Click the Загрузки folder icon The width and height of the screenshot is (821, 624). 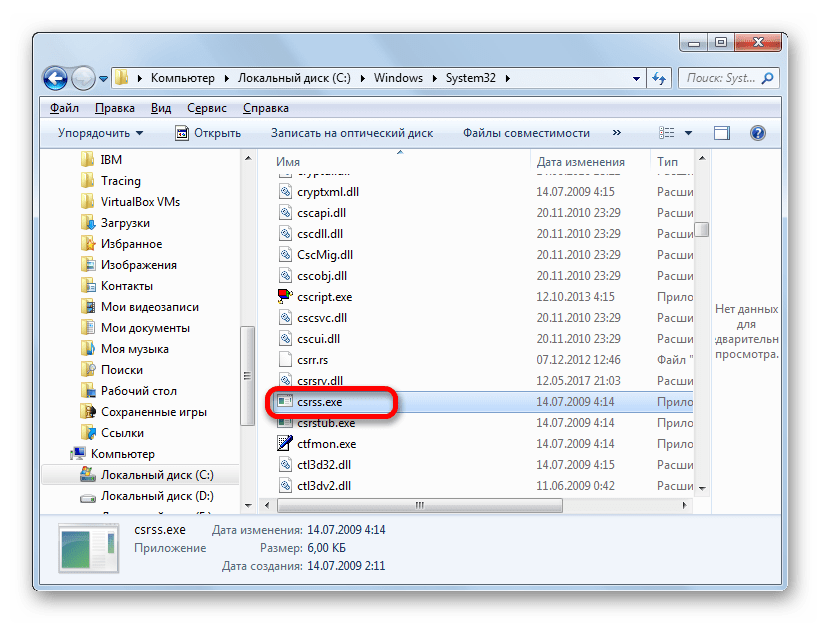coord(88,223)
